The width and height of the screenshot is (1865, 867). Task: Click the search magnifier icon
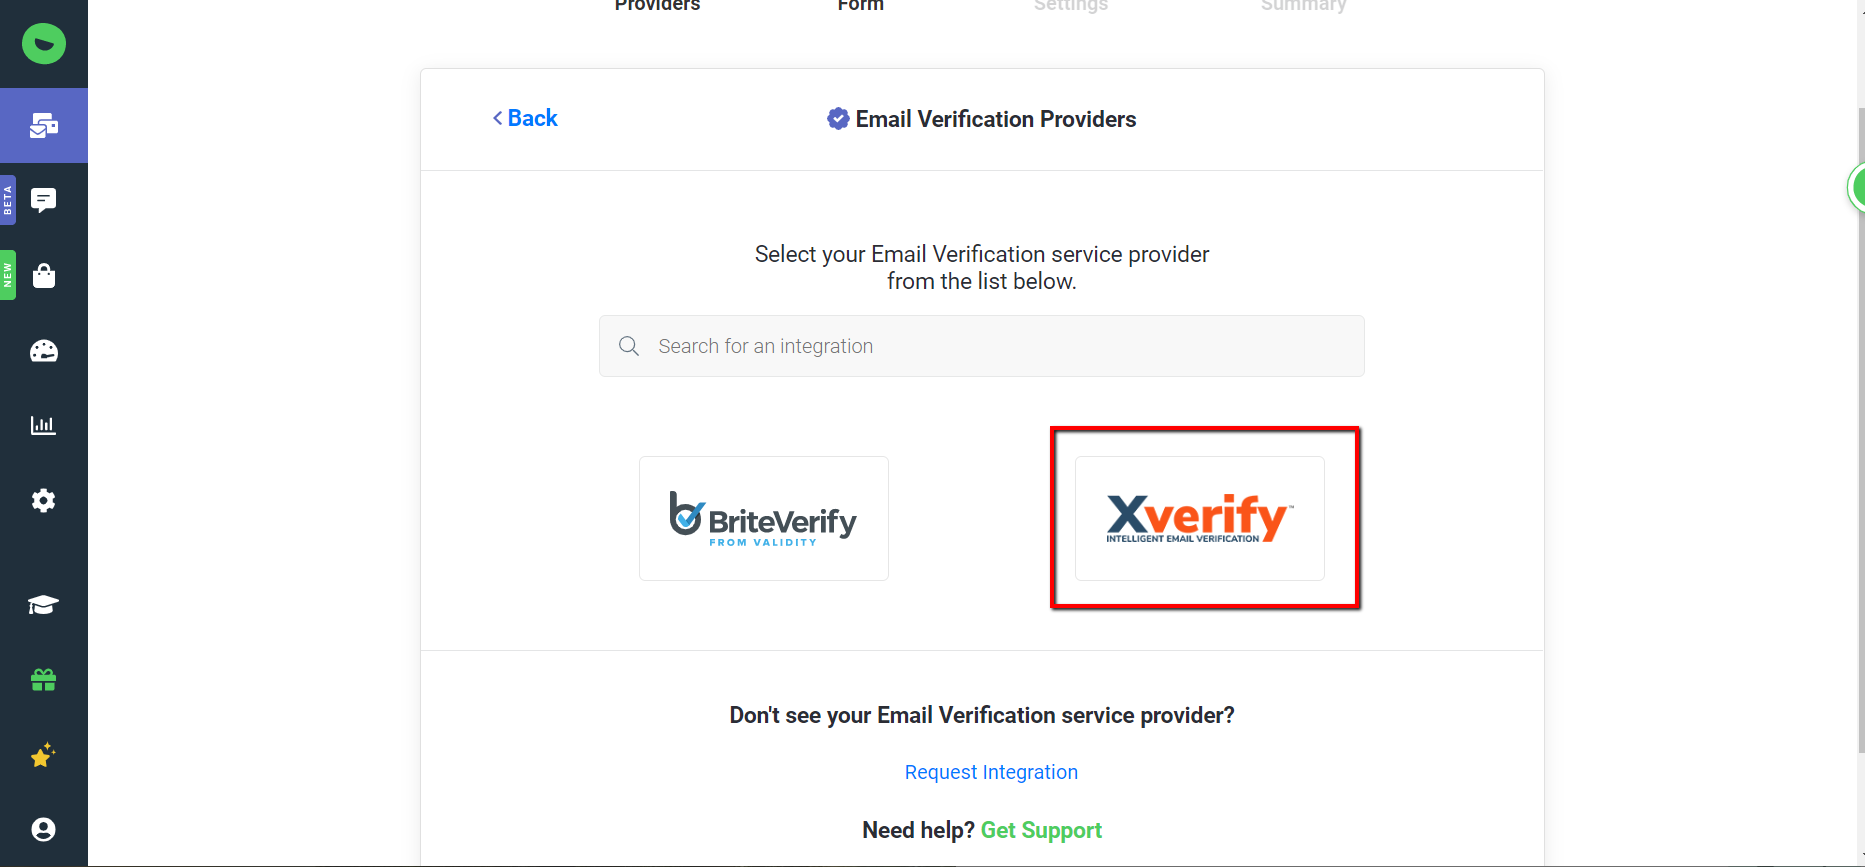pos(629,346)
